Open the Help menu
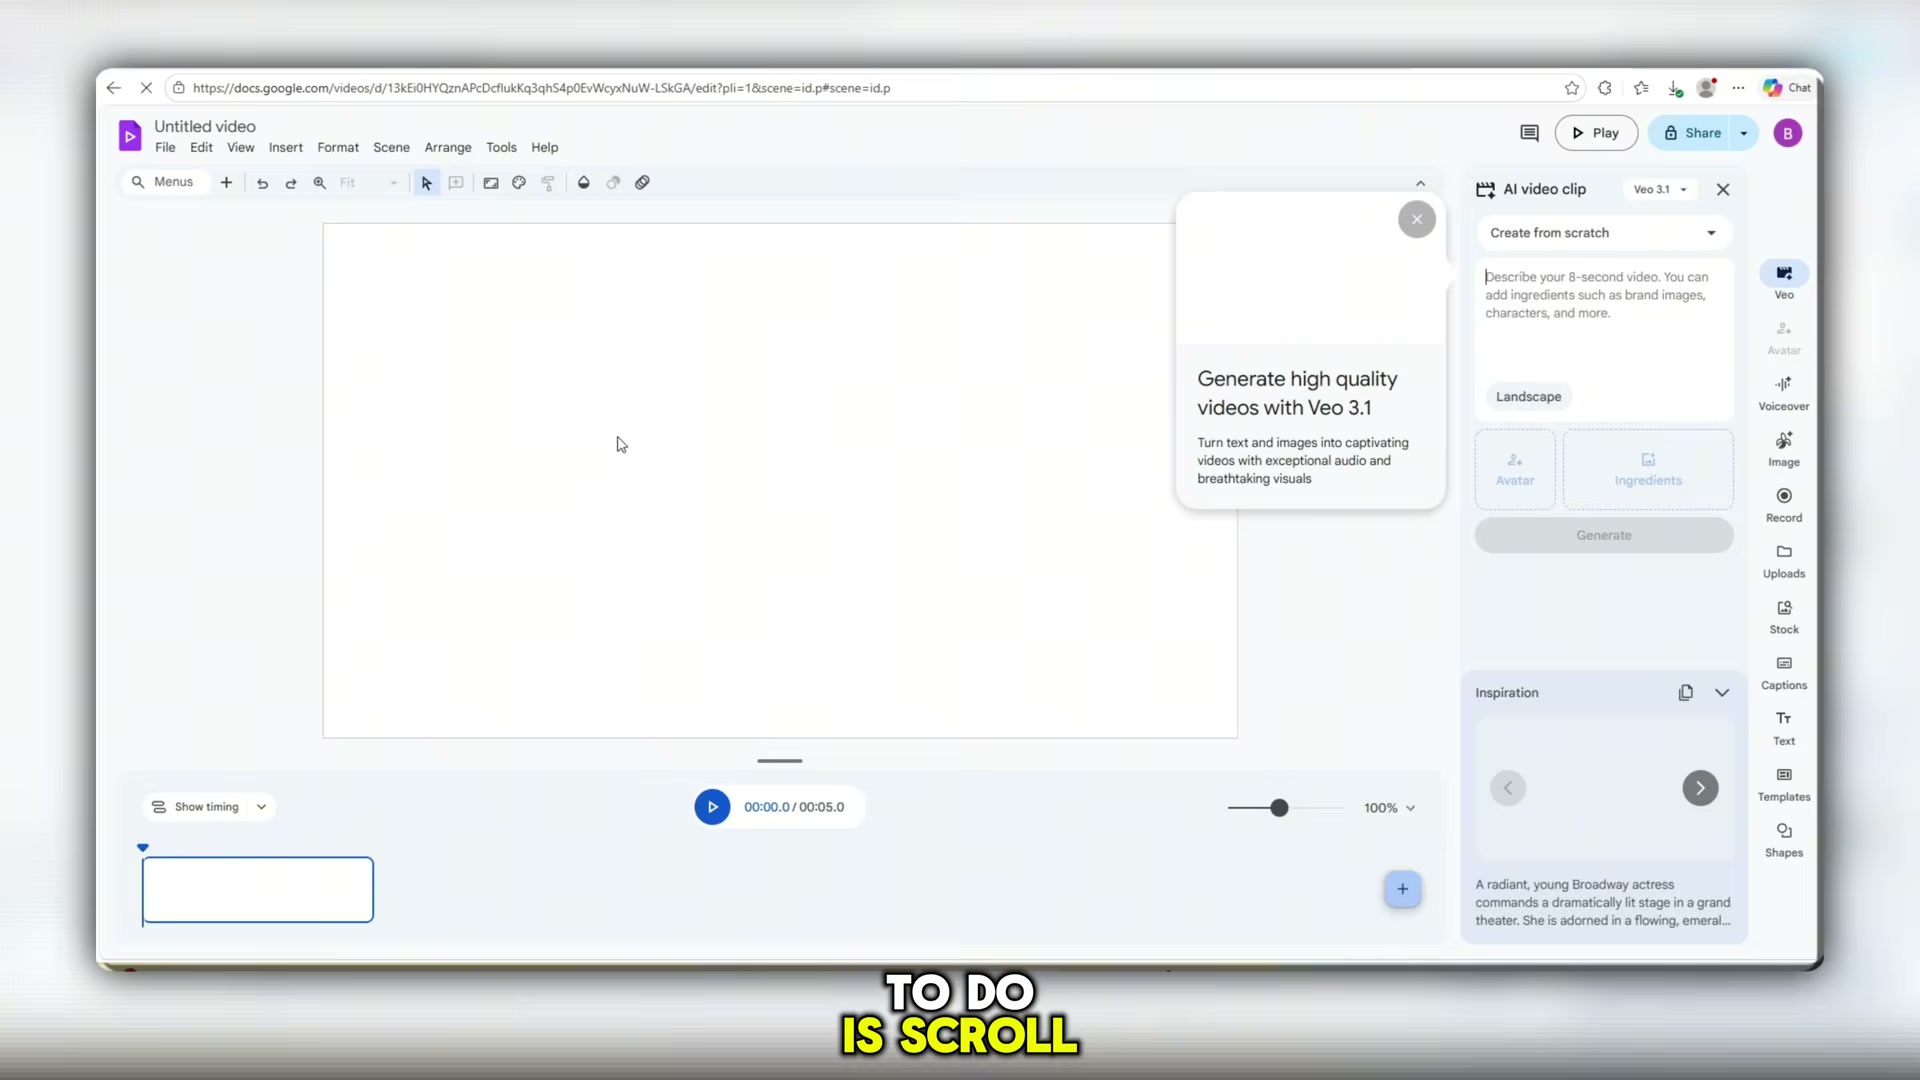1920x1080 pixels. pyautogui.click(x=544, y=147)
